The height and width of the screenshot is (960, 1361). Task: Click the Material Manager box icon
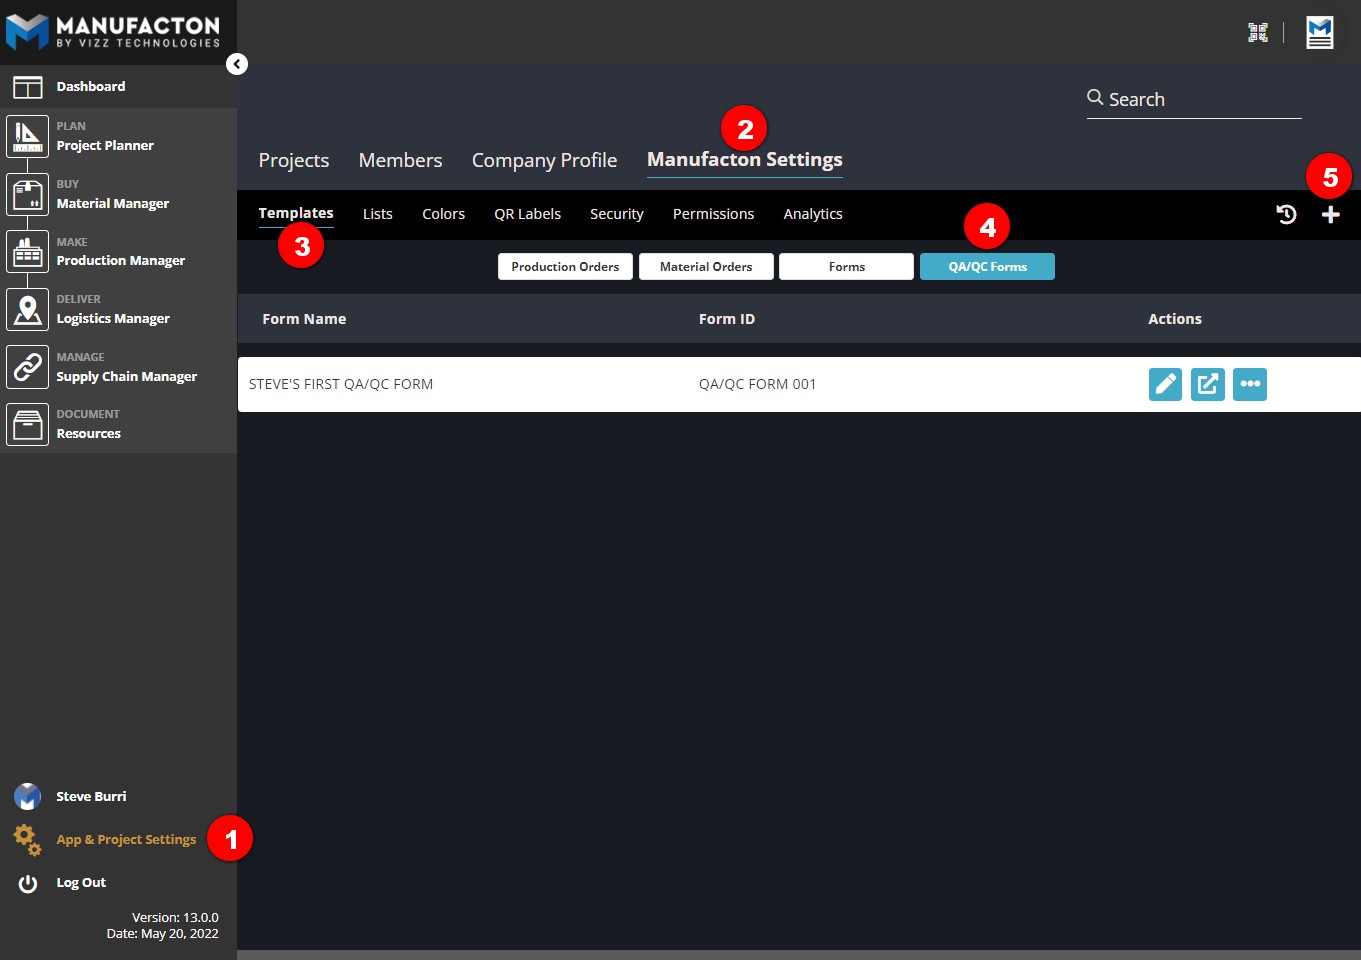27,194
